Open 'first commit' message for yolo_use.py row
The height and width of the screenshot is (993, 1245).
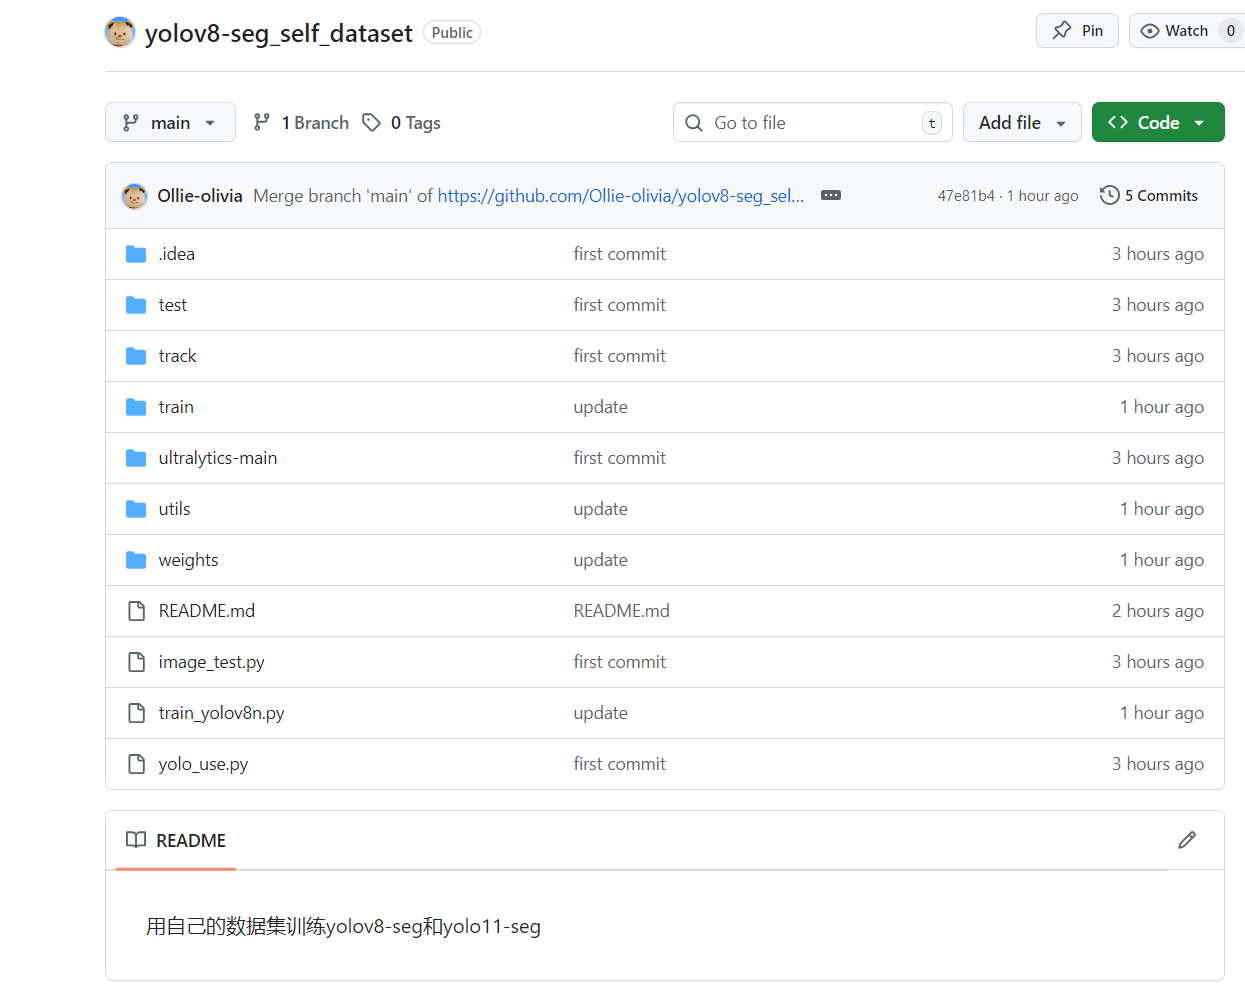[619, 764]
